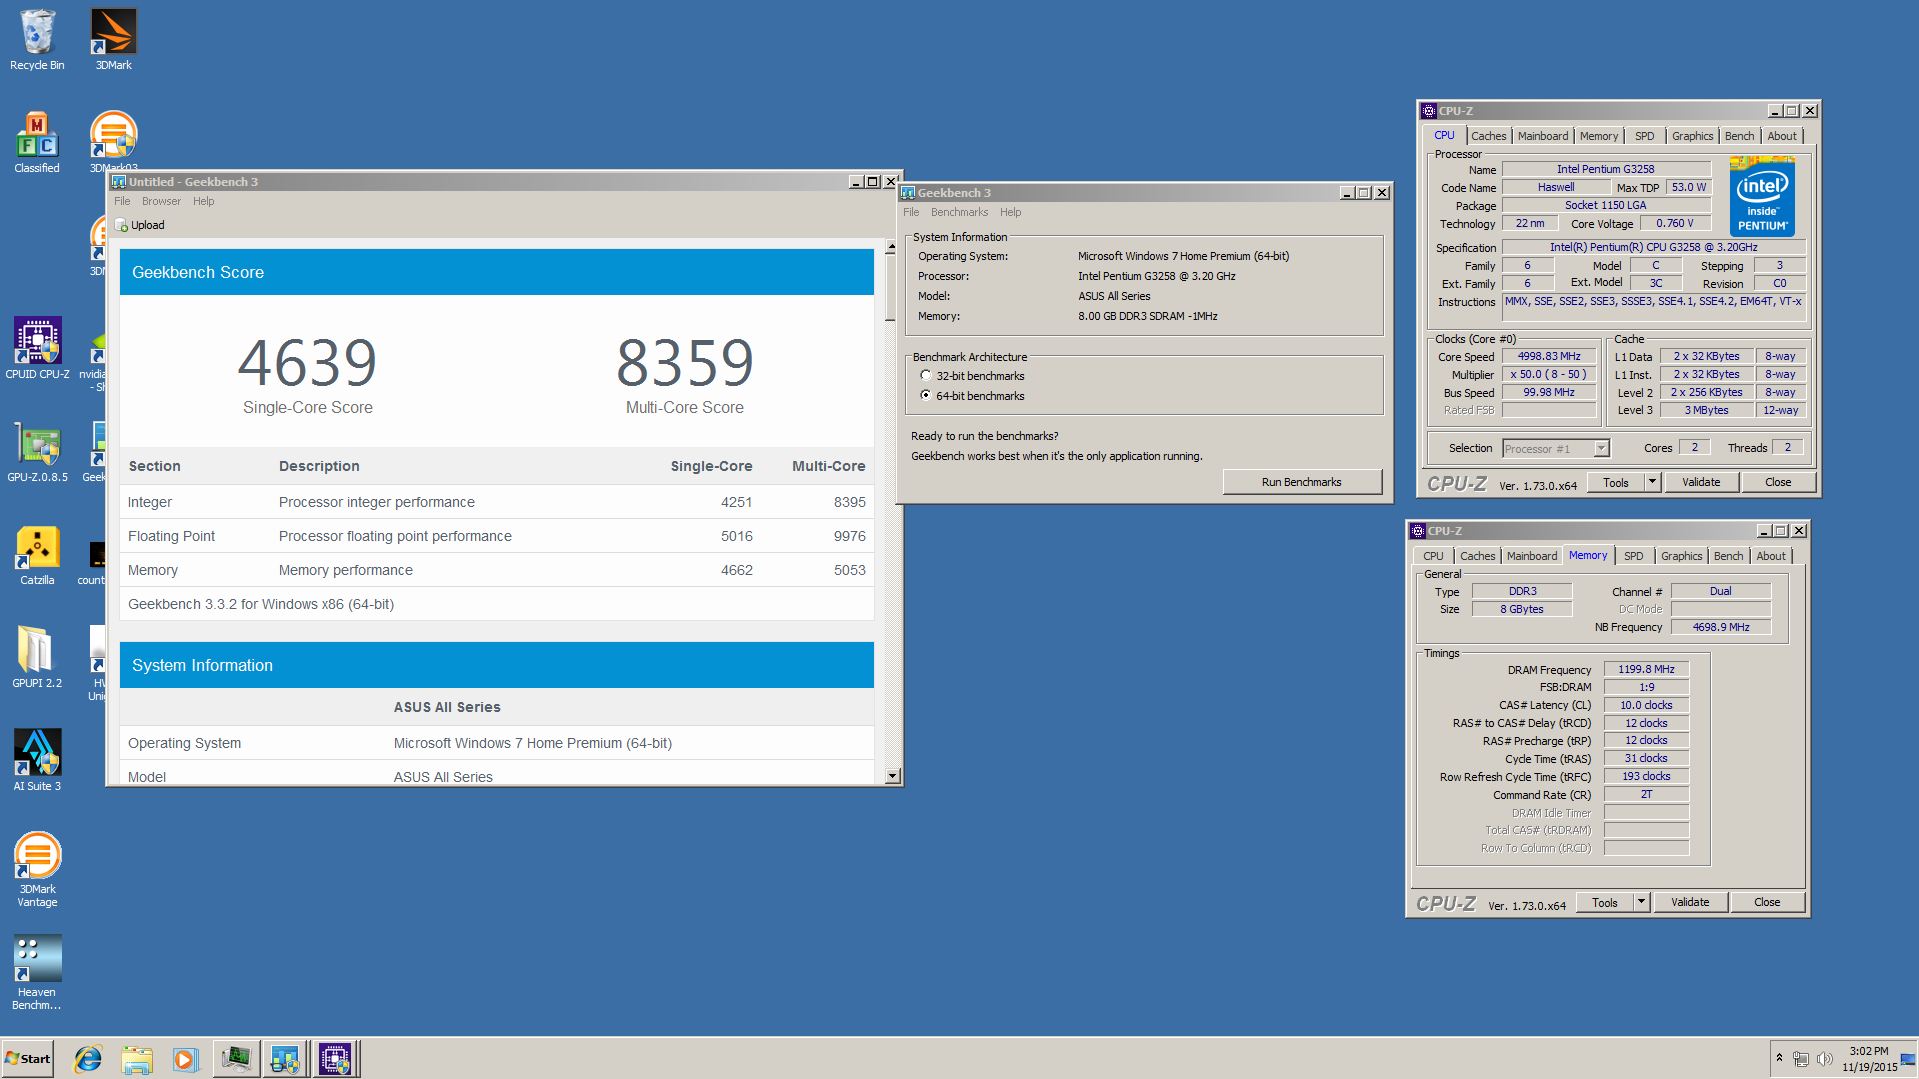This screenshot has height=1079, width=1919.
Task: Click the Single-Core Score 4639
Action: (x=307, y=362)
